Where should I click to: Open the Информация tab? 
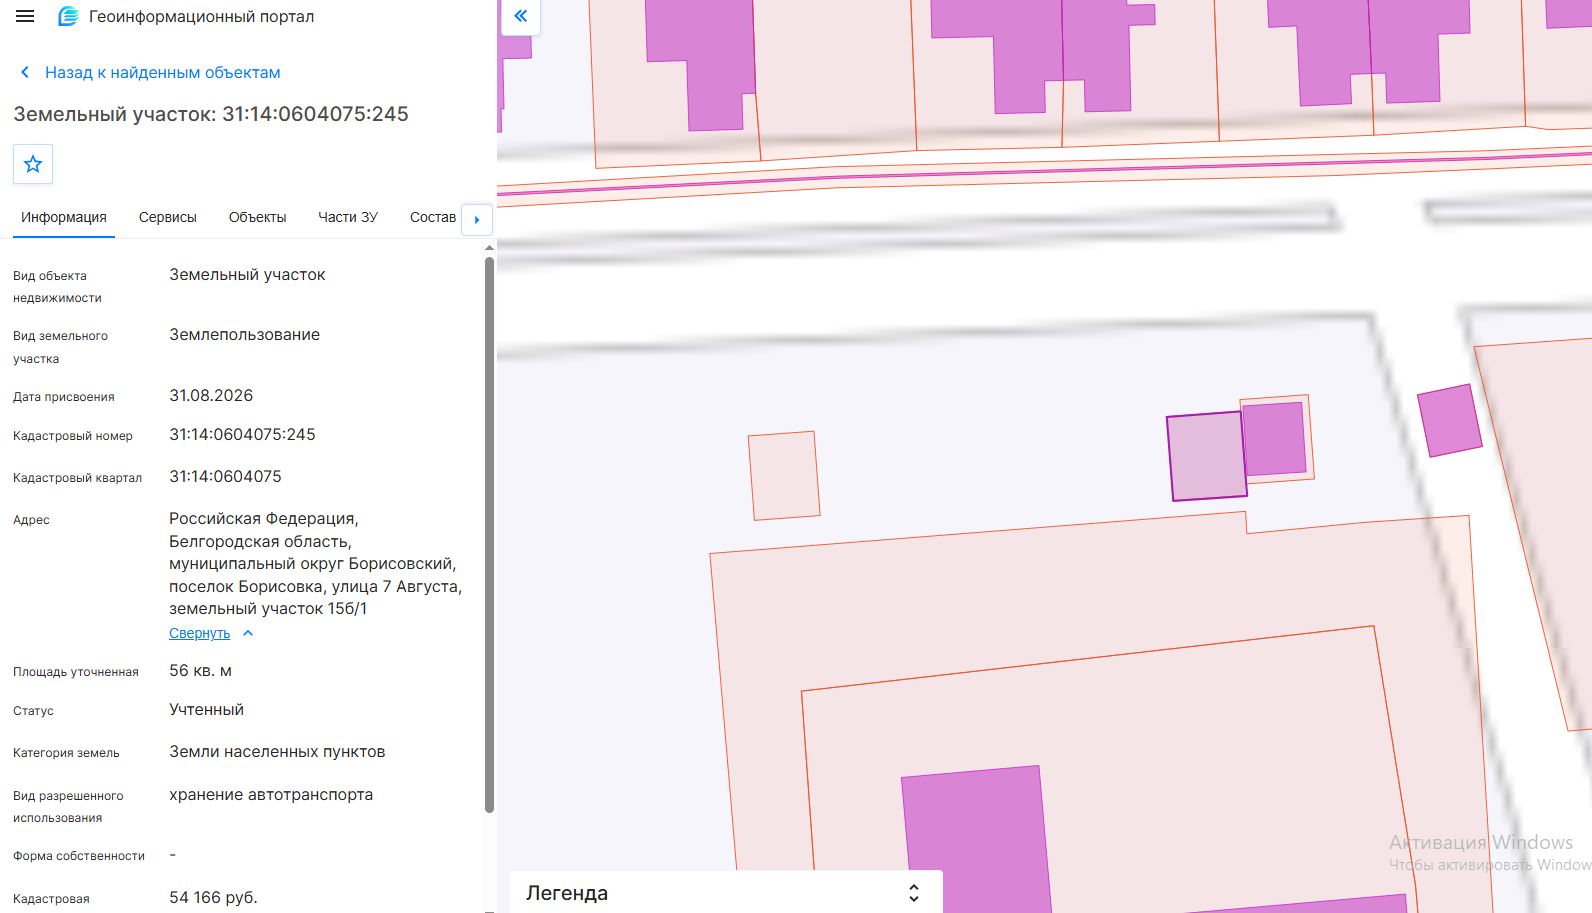(64, 217)
